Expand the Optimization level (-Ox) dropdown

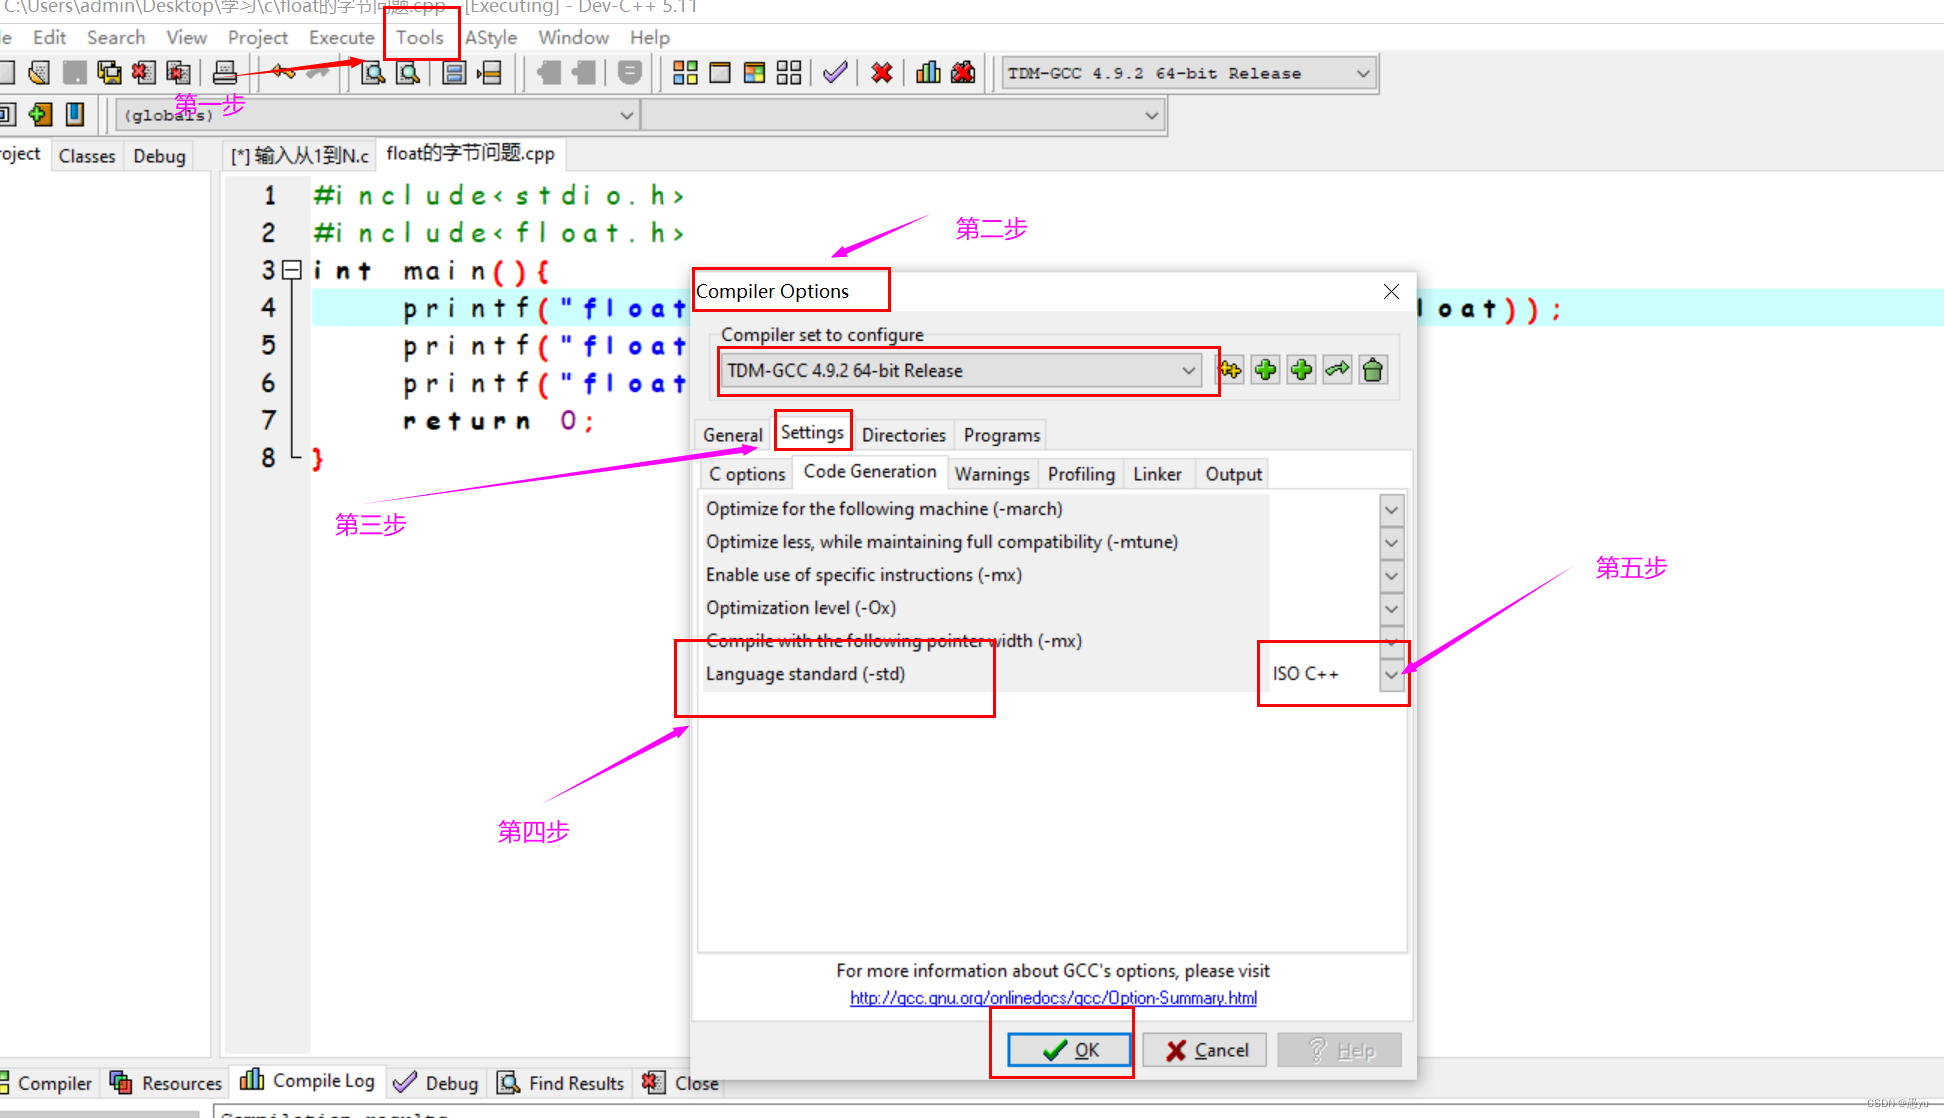coord(1392,608)
